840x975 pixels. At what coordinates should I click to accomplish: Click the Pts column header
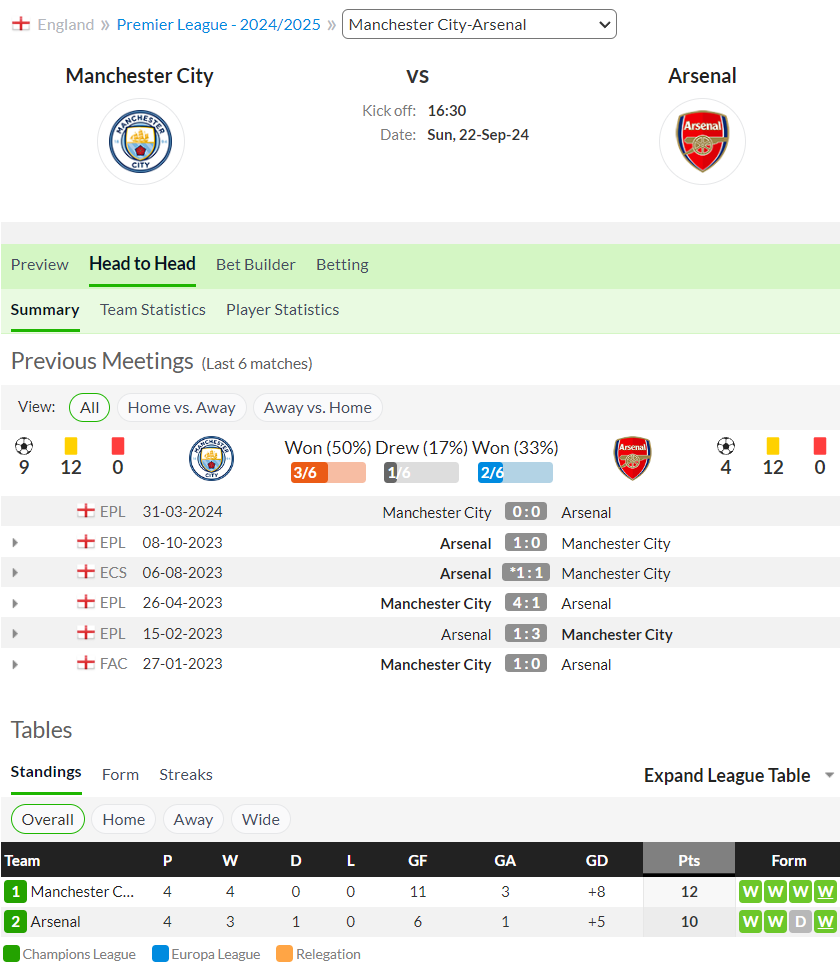coord(689,861)
